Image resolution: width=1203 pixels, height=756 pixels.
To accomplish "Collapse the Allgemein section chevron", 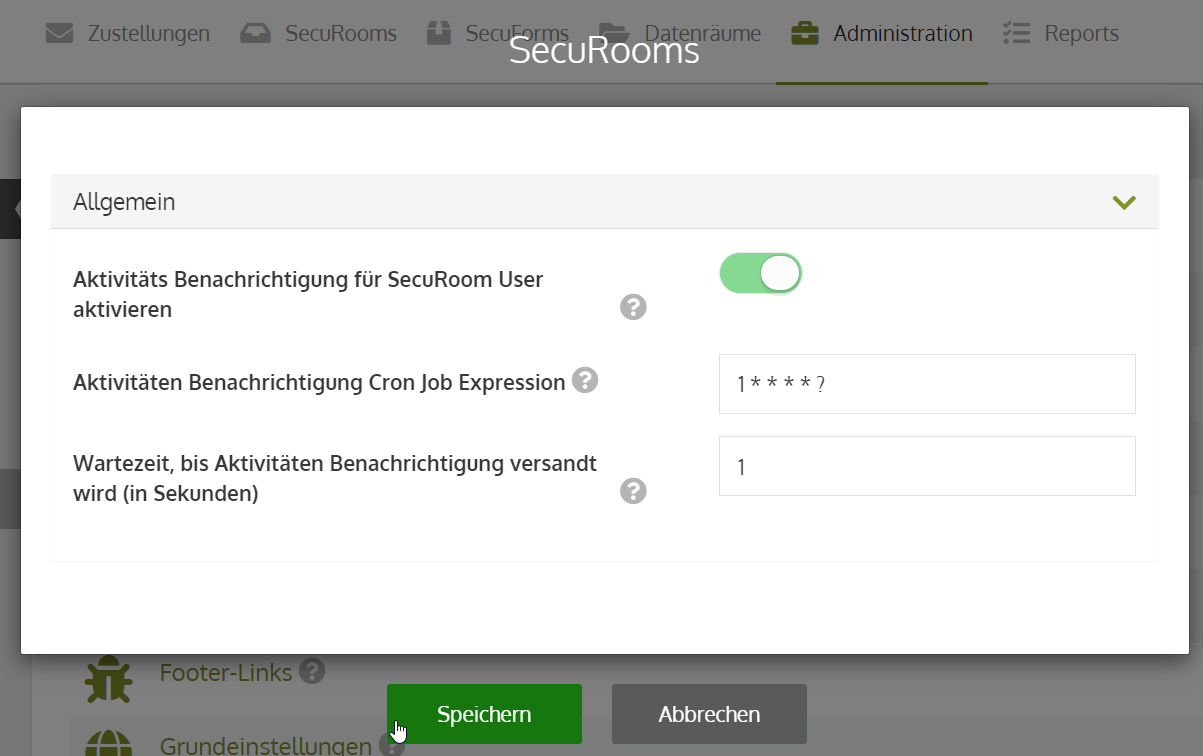I will click(x=1124, y=202).
